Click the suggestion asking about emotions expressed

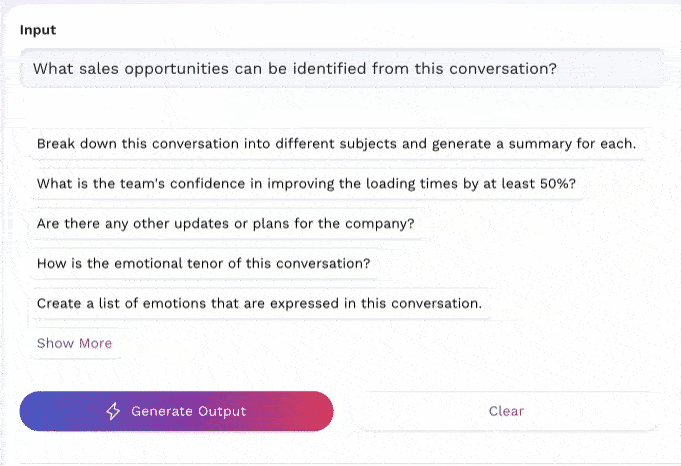coord(259,303)
